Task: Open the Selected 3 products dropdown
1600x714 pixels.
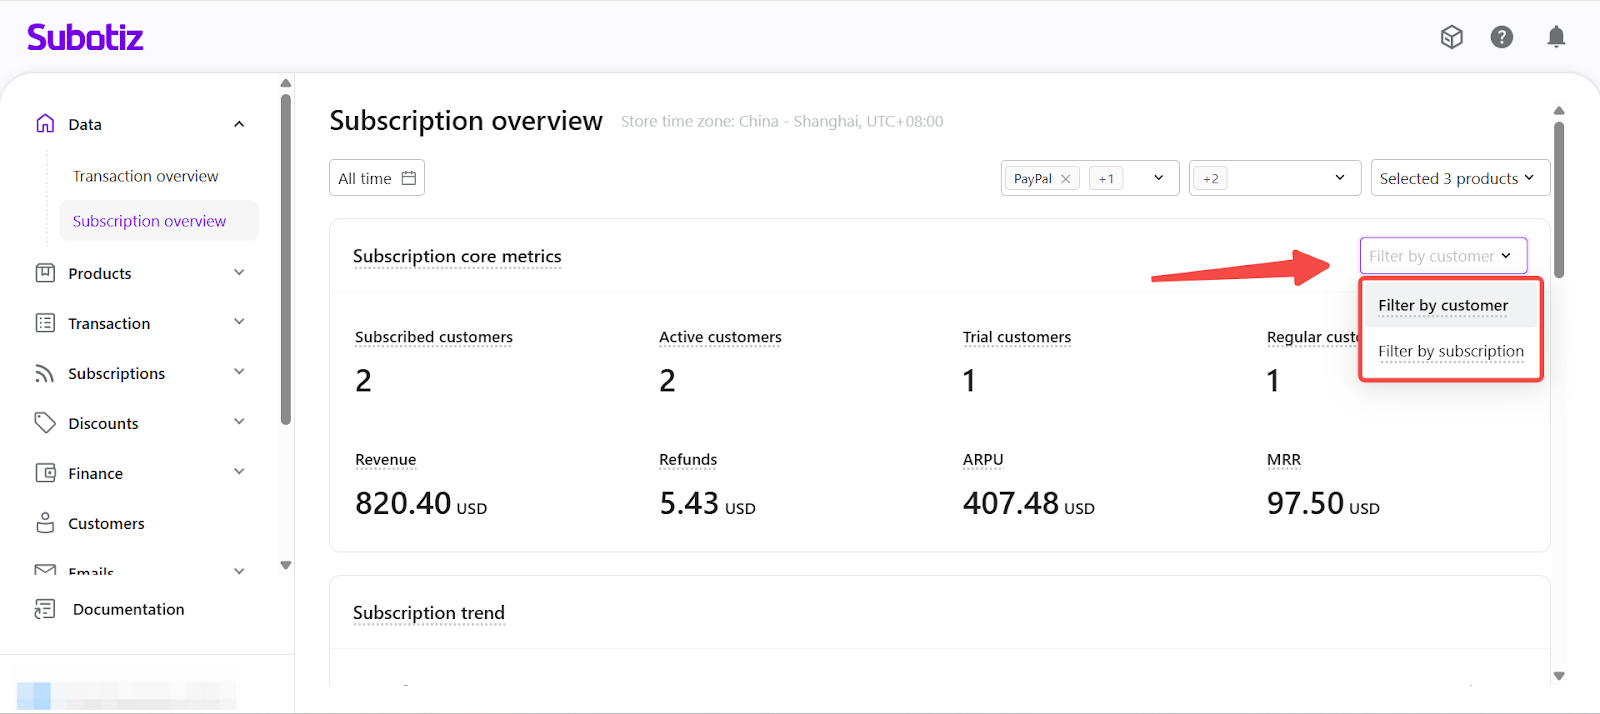Action: (x=1459, y=178)
